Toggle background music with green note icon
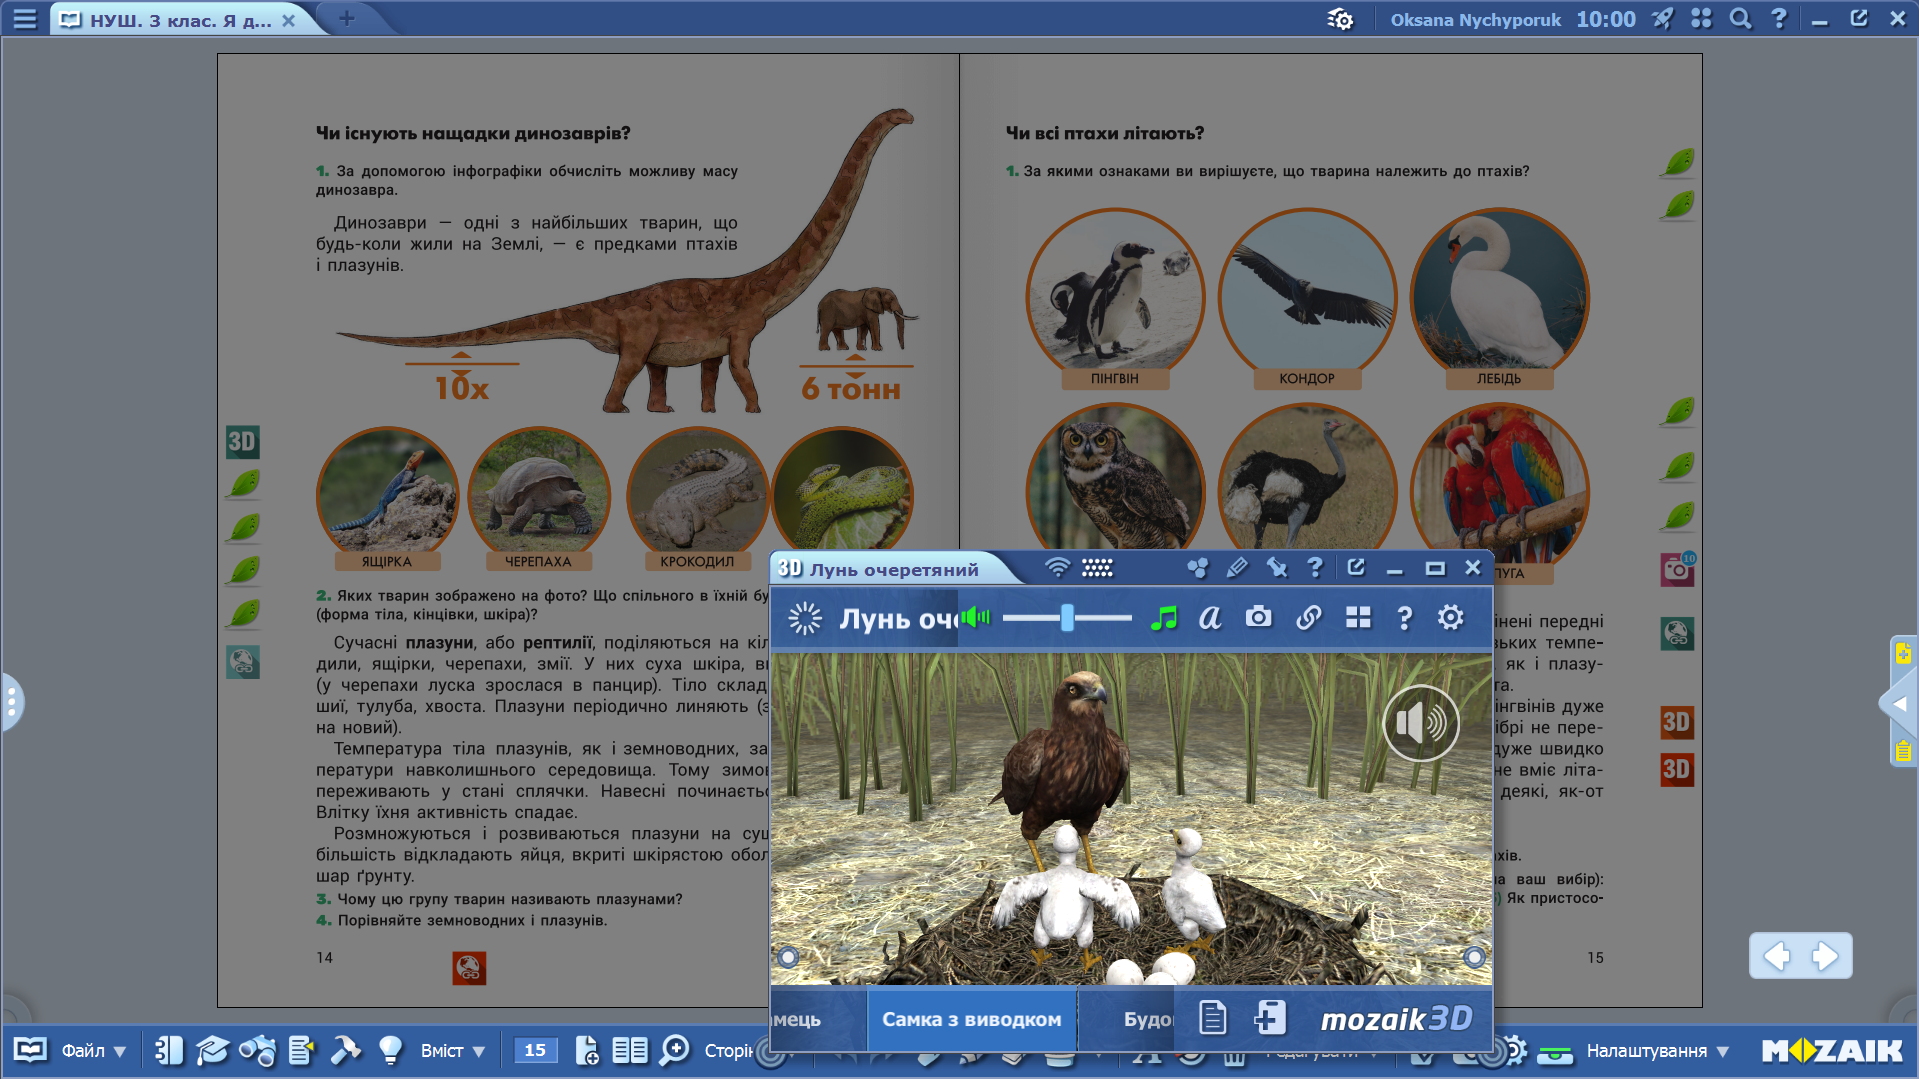This screenshot has width=1919, height=1079. pos(1163,618)
